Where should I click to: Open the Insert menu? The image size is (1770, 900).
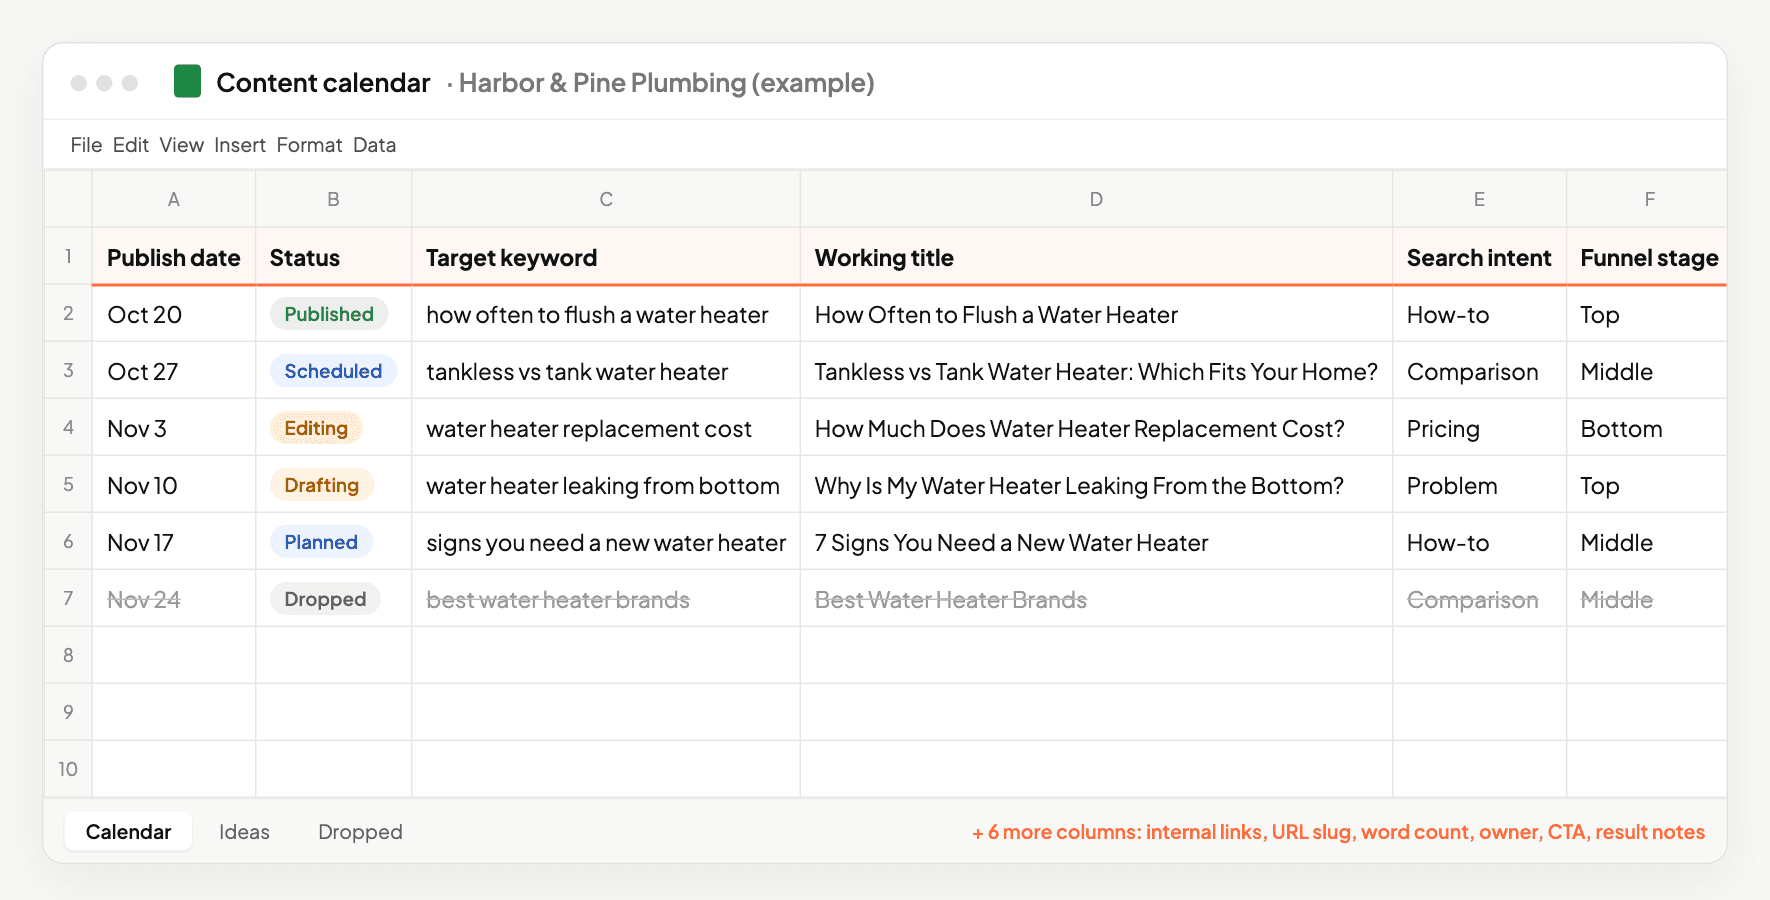pos(240,145)
